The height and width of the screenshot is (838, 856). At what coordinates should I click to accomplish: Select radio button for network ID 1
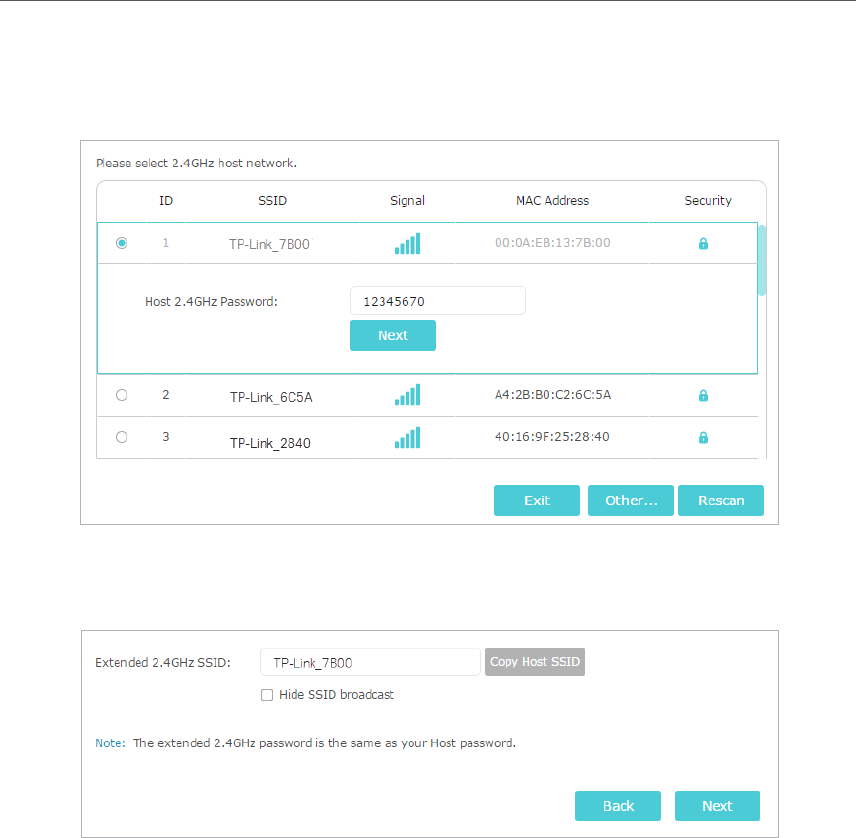coord(122,243)
